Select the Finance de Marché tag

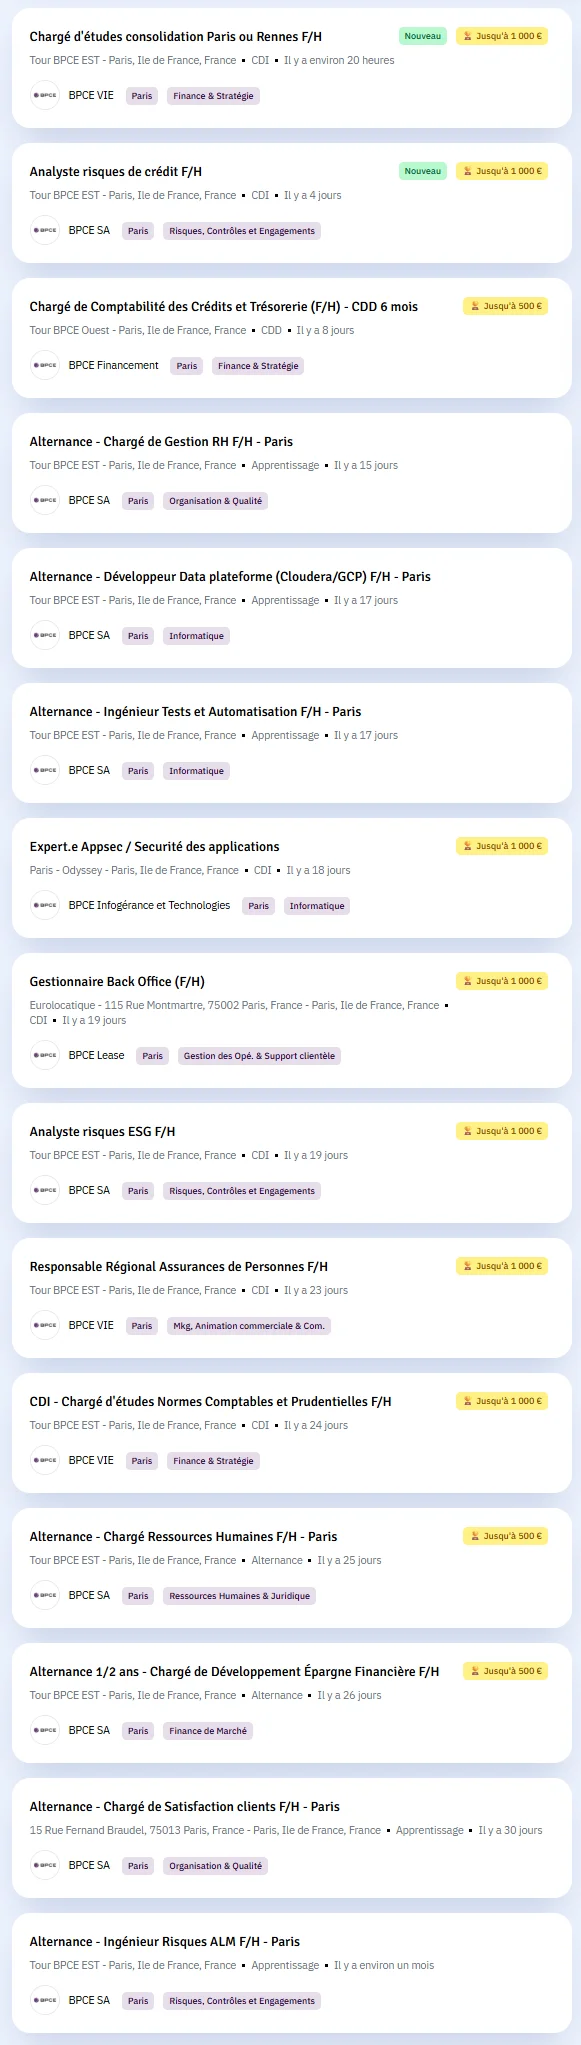tap(208, 1731)
